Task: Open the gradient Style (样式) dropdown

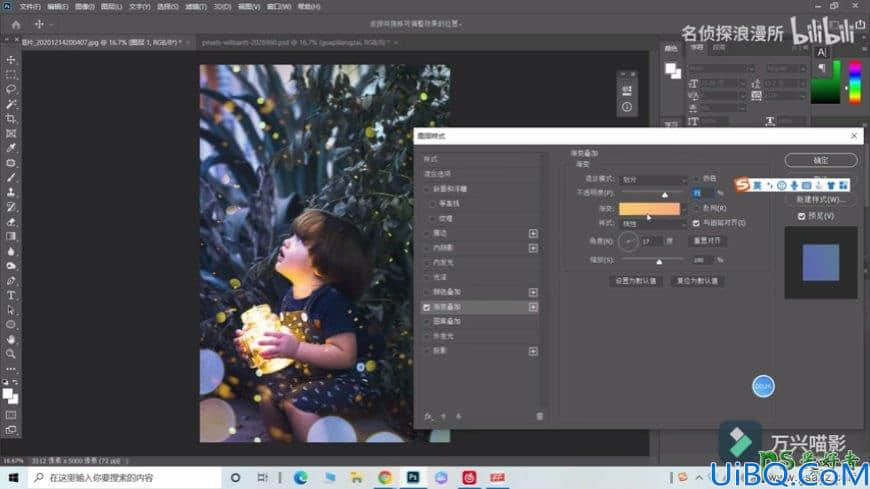Action: click(653, 224)
